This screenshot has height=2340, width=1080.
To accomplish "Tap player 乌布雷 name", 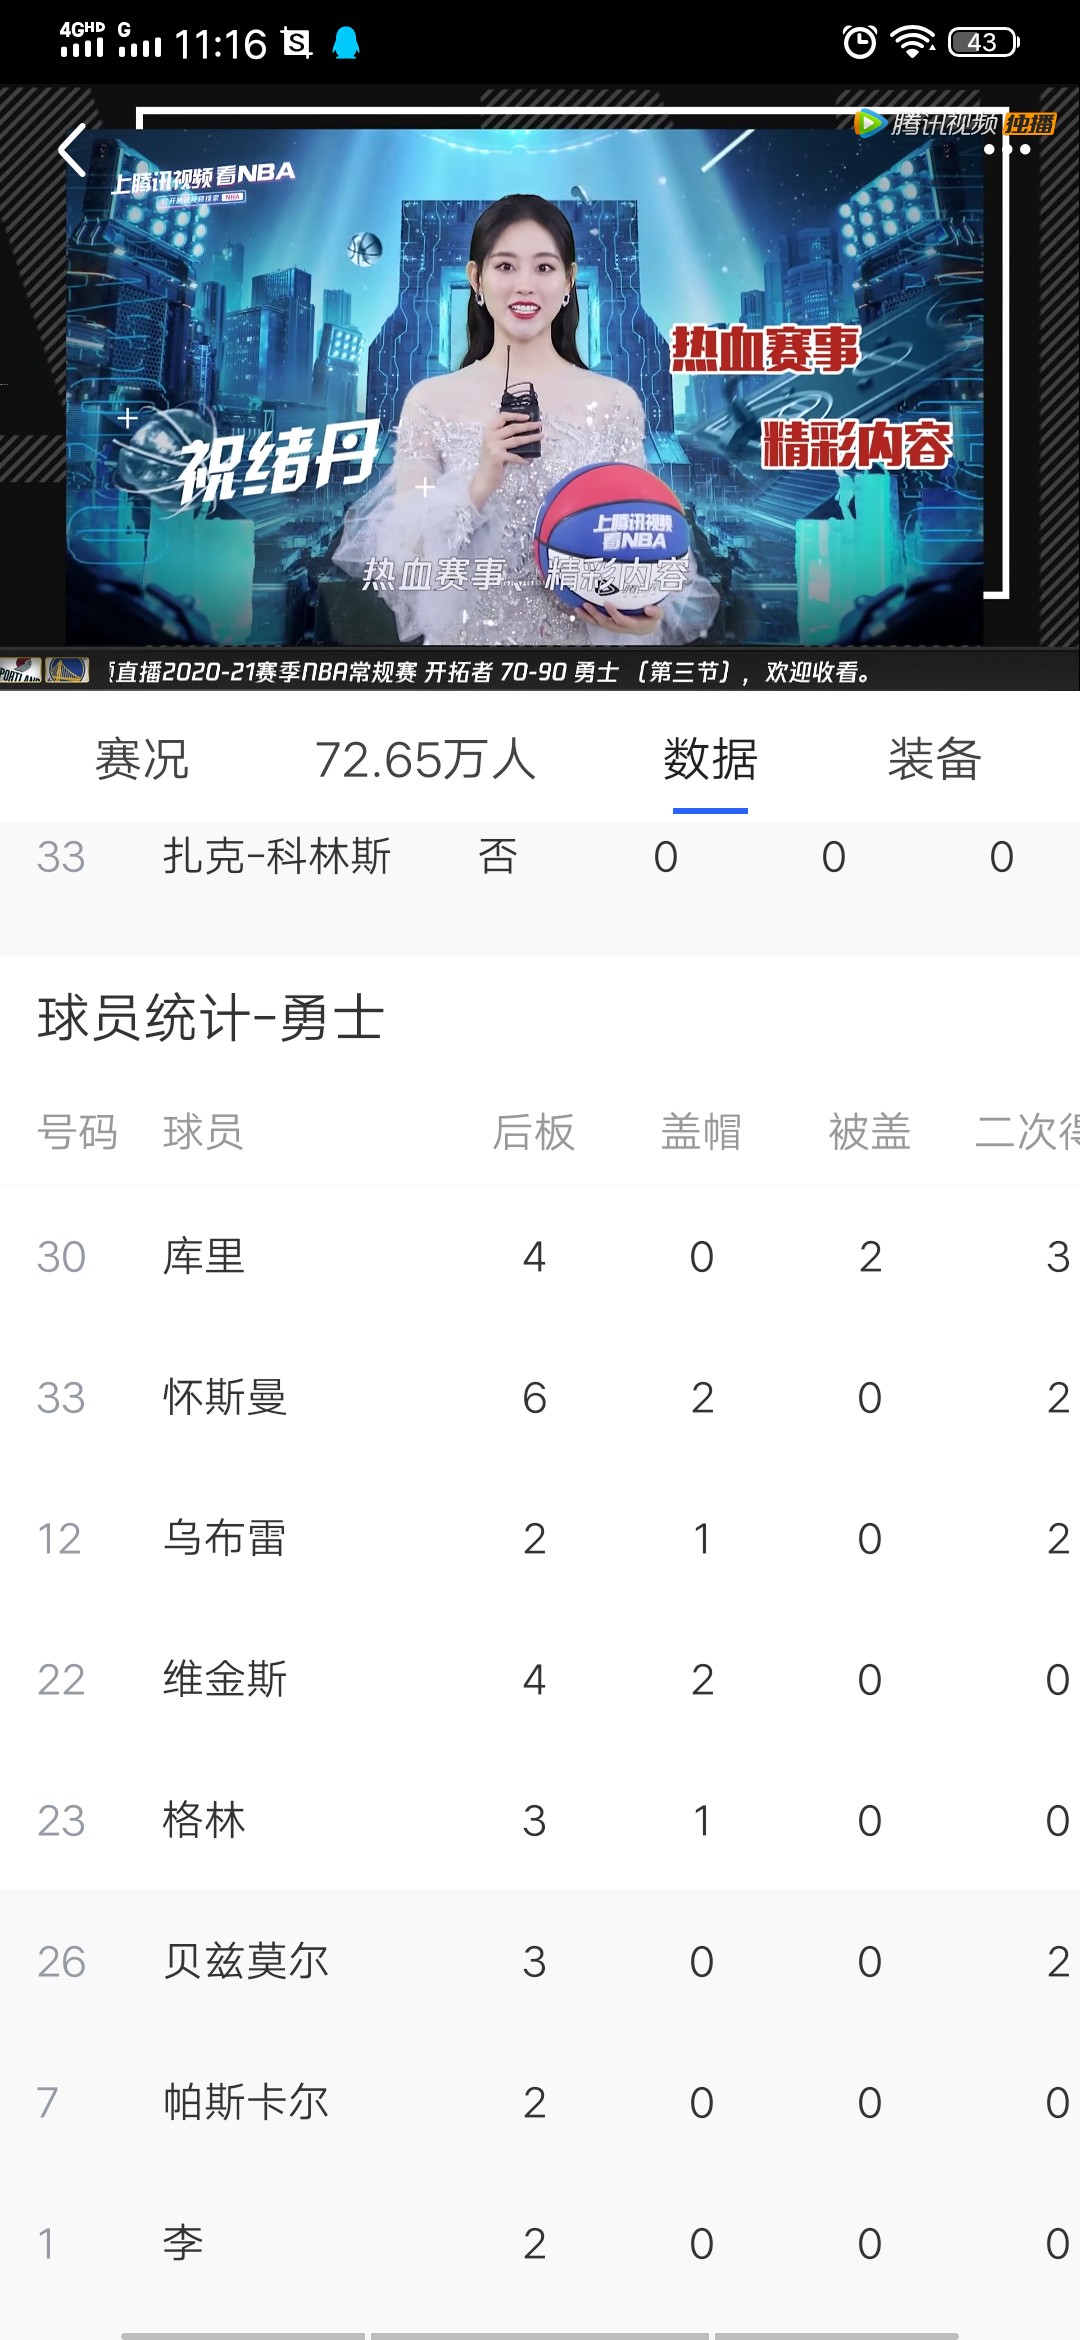I will (x=225, y=1538).
